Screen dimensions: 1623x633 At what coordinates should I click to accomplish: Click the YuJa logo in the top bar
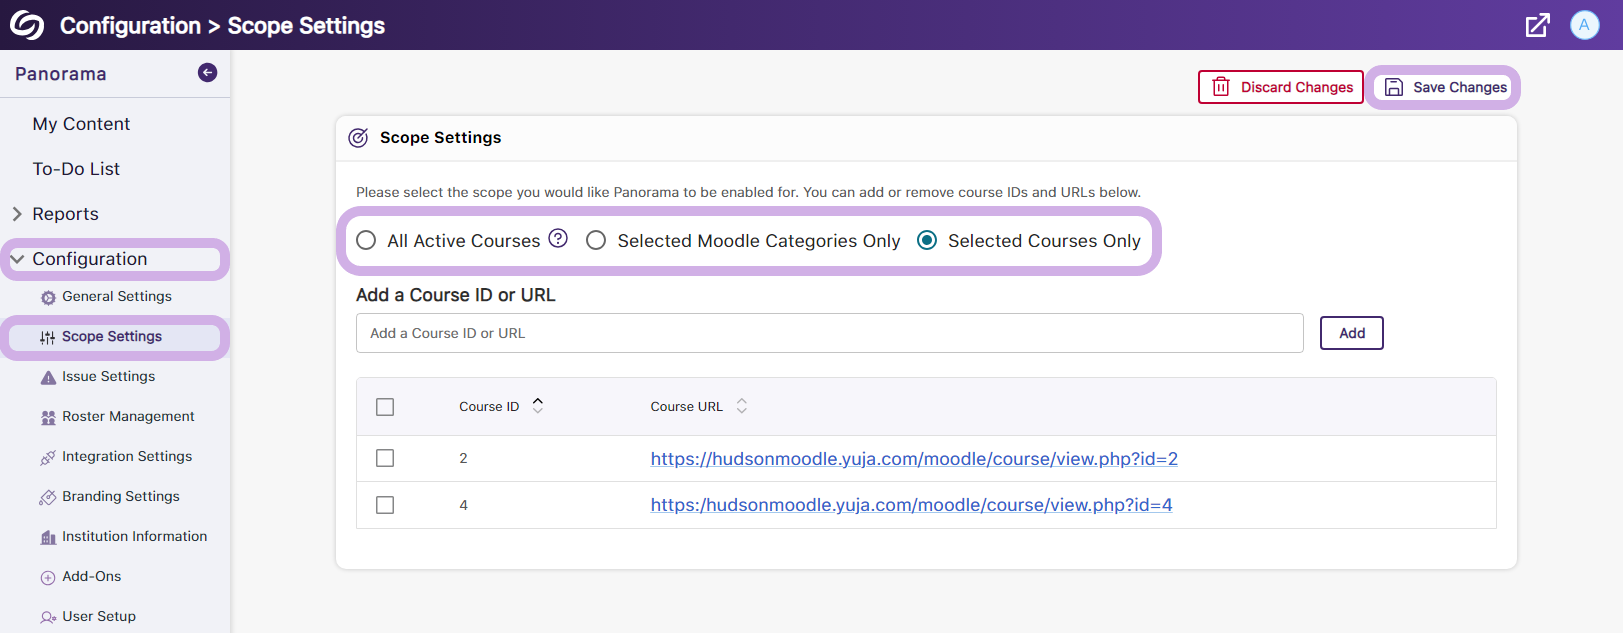[x=27, y=25]
